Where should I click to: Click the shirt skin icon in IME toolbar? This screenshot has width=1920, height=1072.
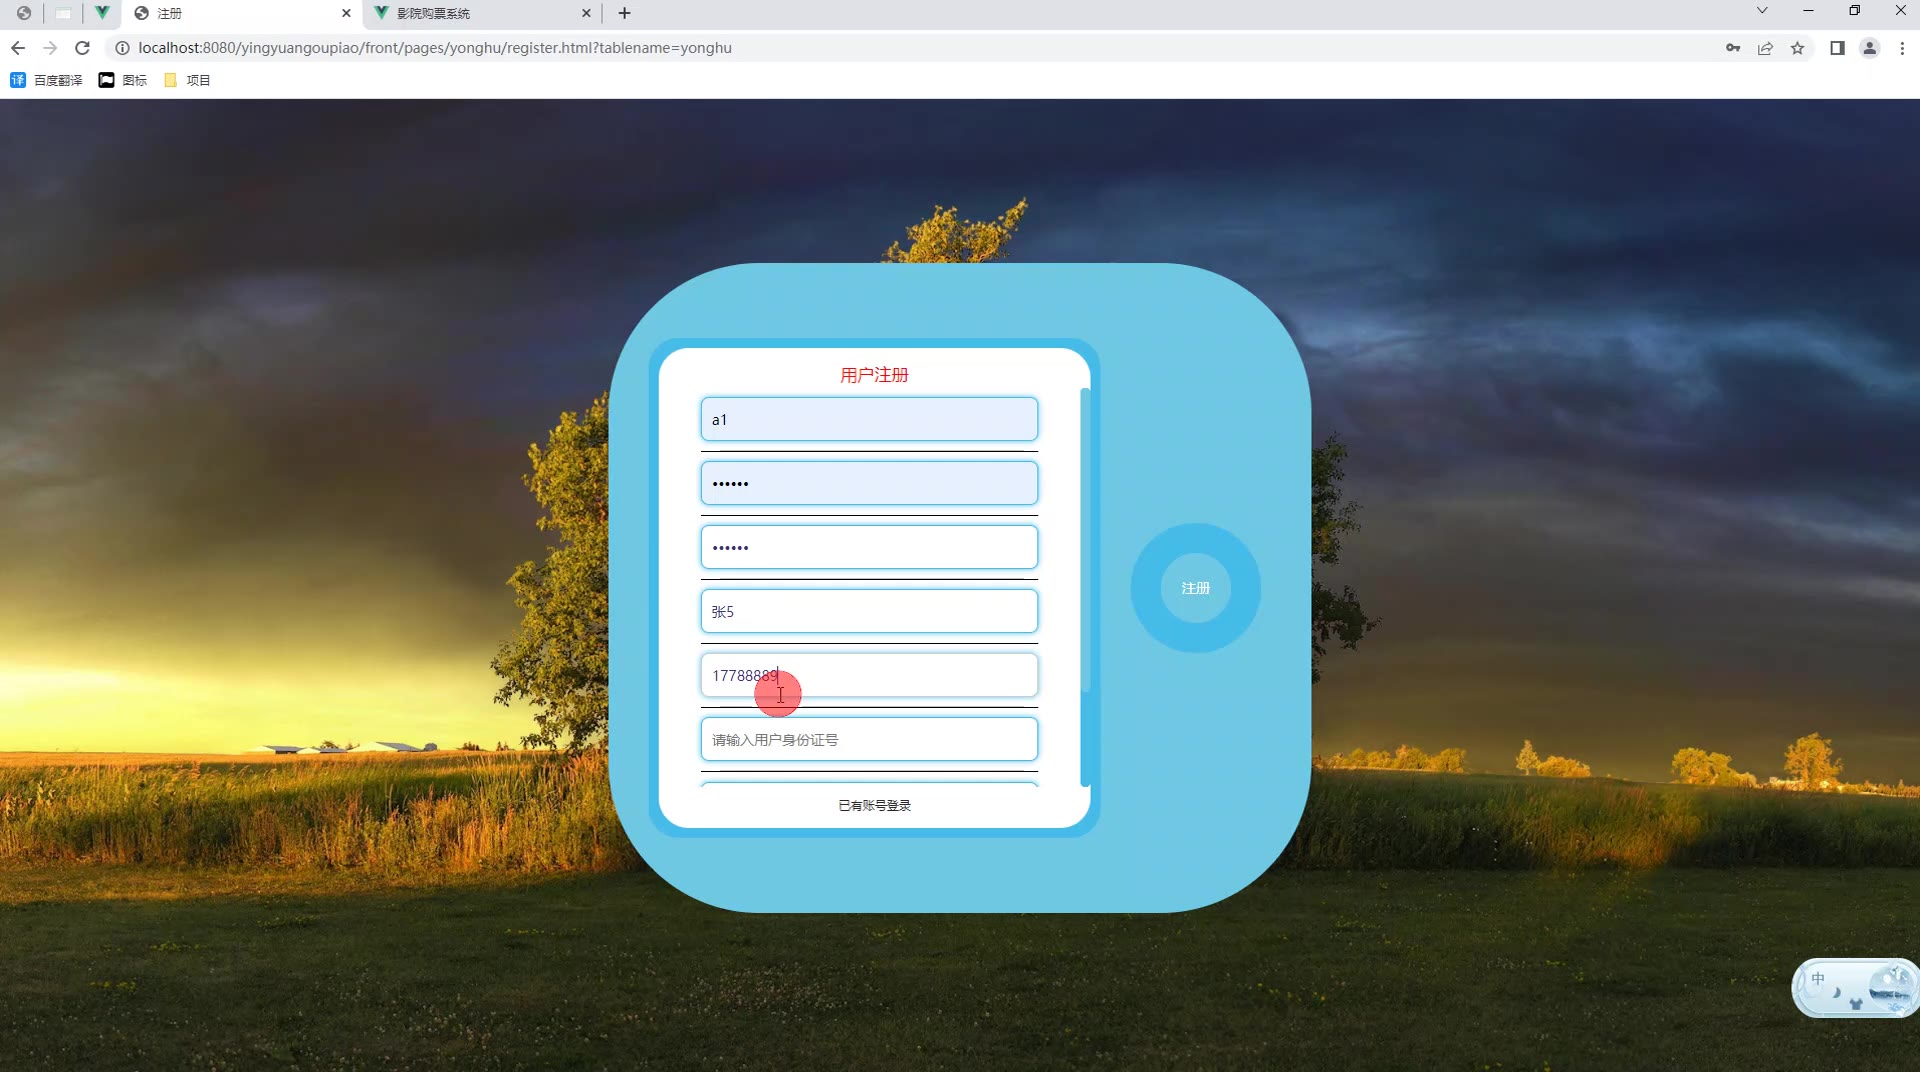[1856, 1003]
